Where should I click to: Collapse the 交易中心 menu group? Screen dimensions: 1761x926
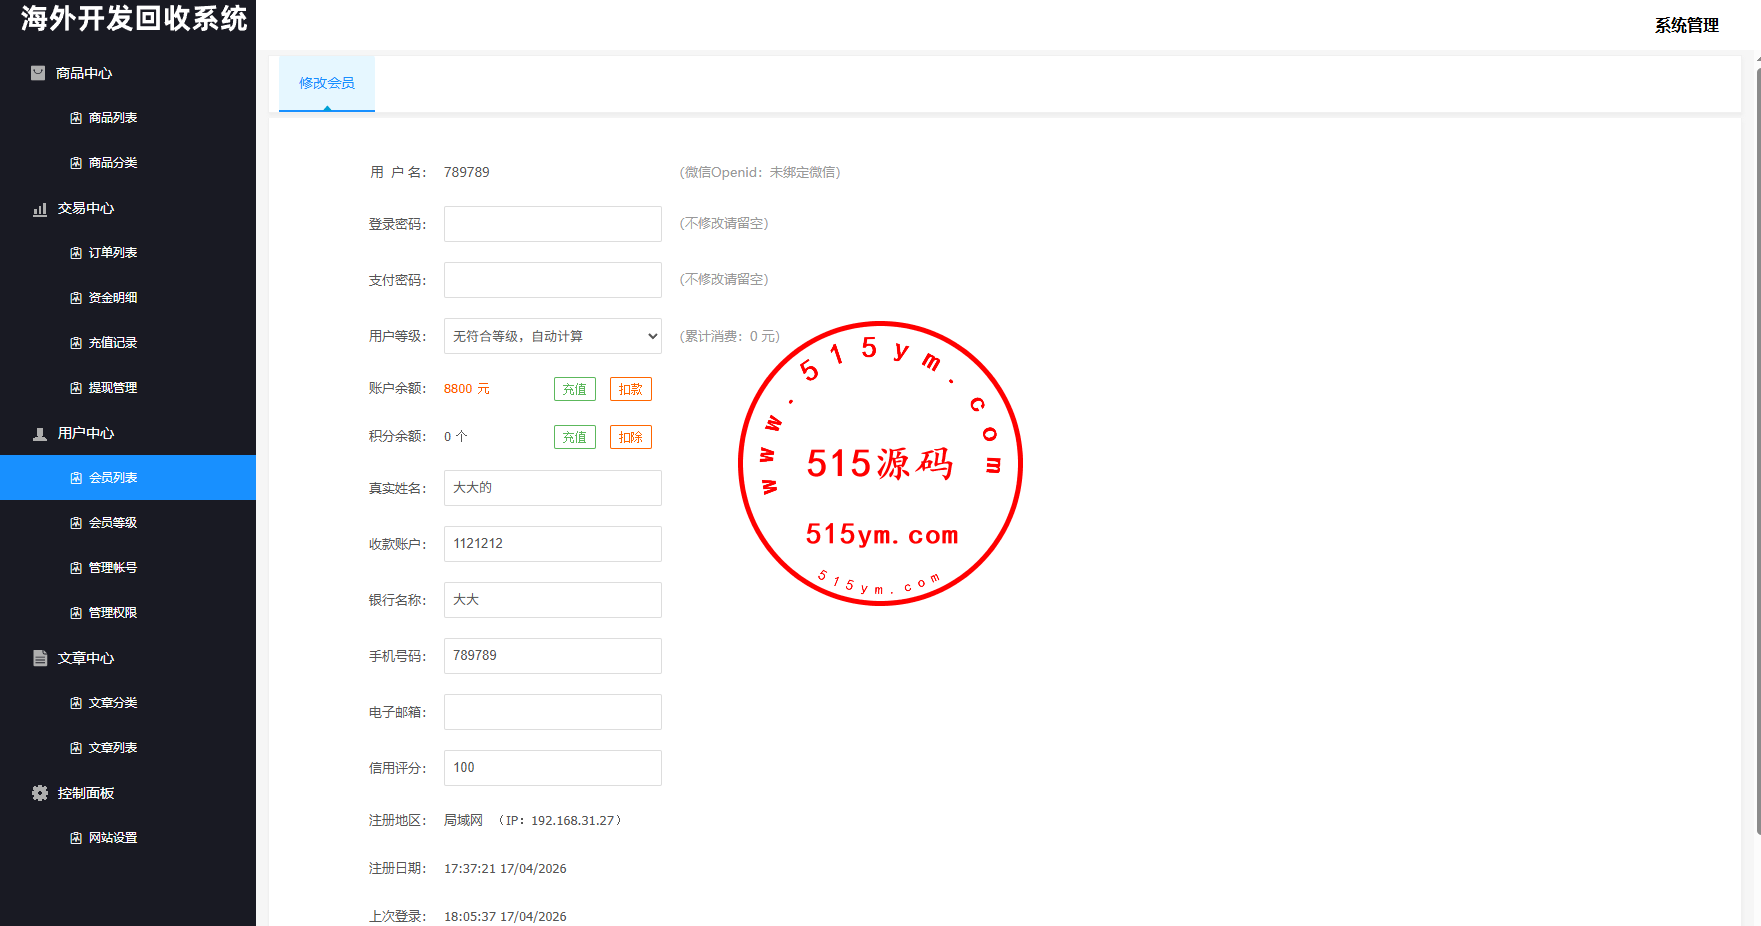[x=86, y=208]
